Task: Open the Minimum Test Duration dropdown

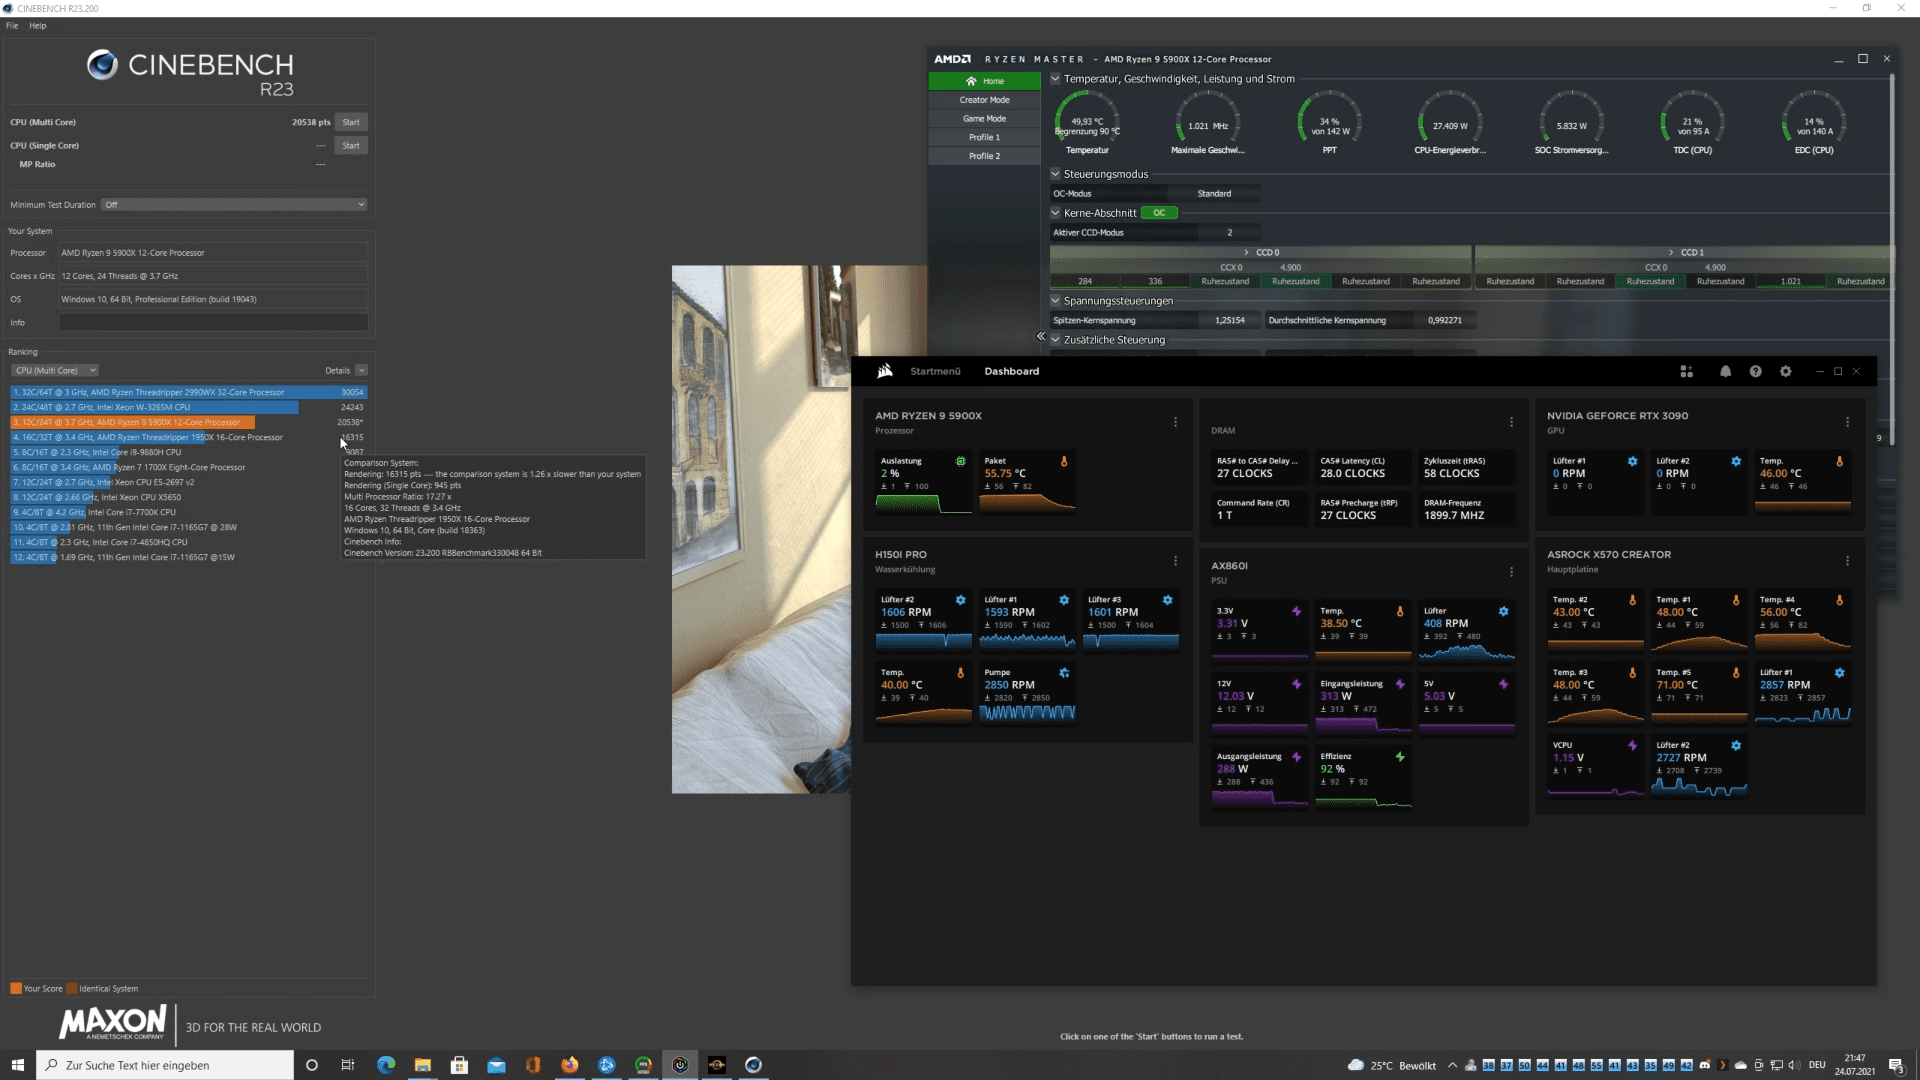Action: (x=235, y=205)
